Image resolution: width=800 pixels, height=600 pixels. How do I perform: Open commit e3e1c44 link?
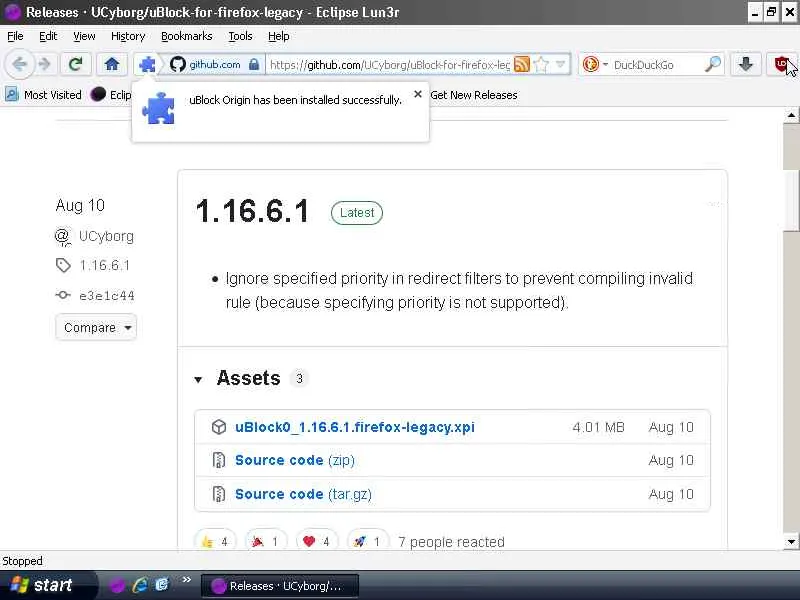point(107,295)
